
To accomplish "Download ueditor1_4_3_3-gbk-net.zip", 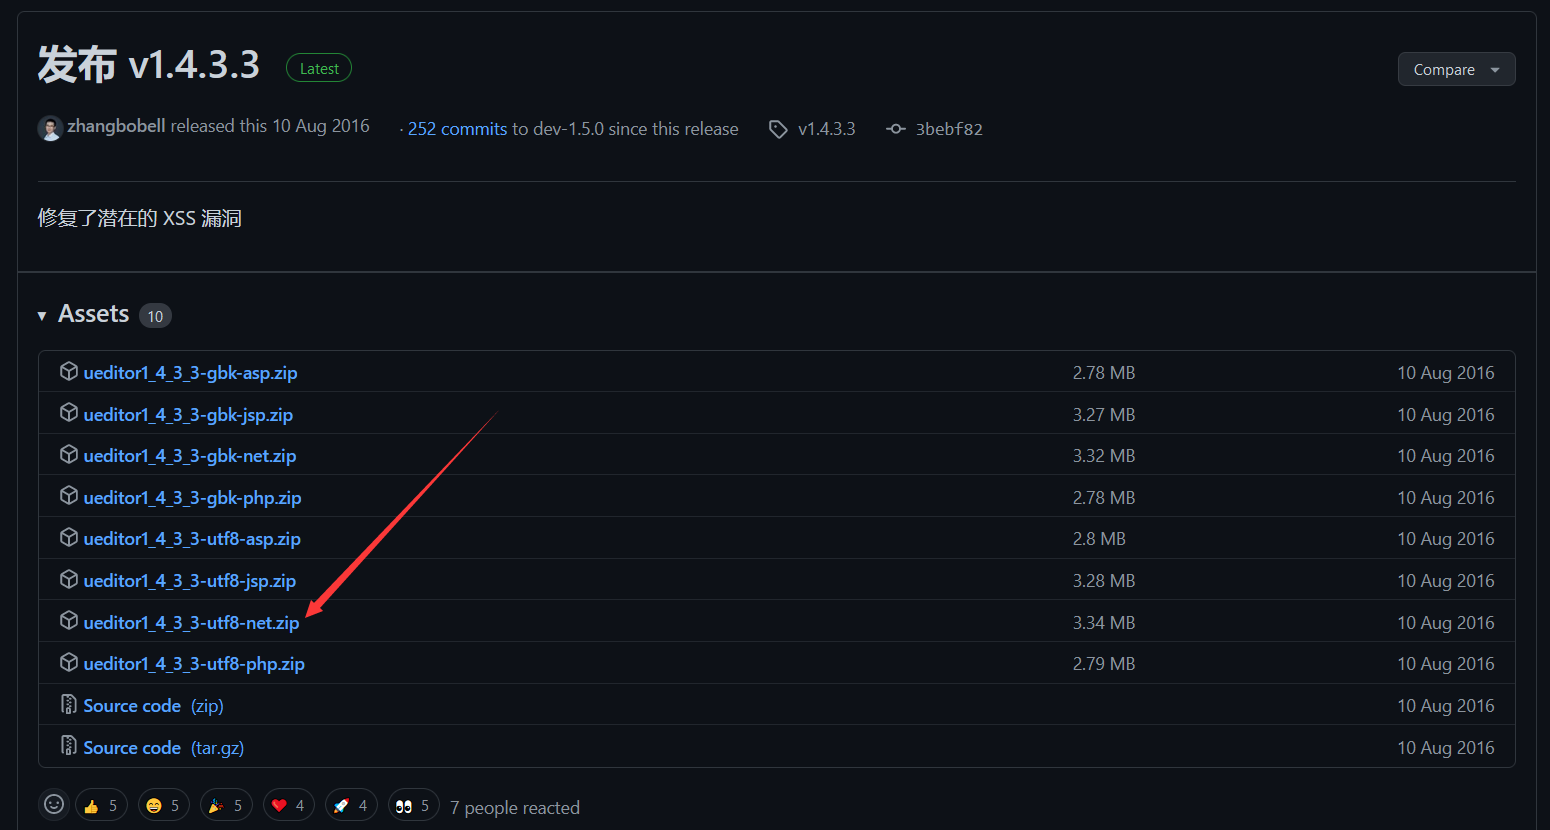I will 190,456.
